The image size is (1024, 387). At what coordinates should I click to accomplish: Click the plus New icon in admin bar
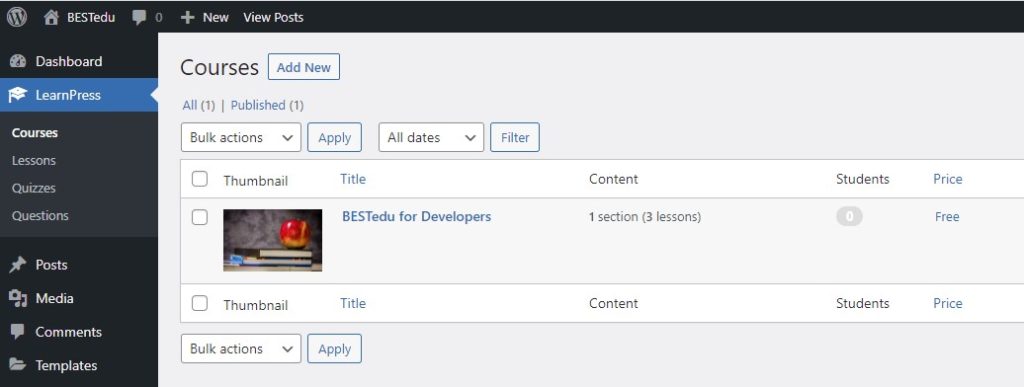[x=187, y=18]
